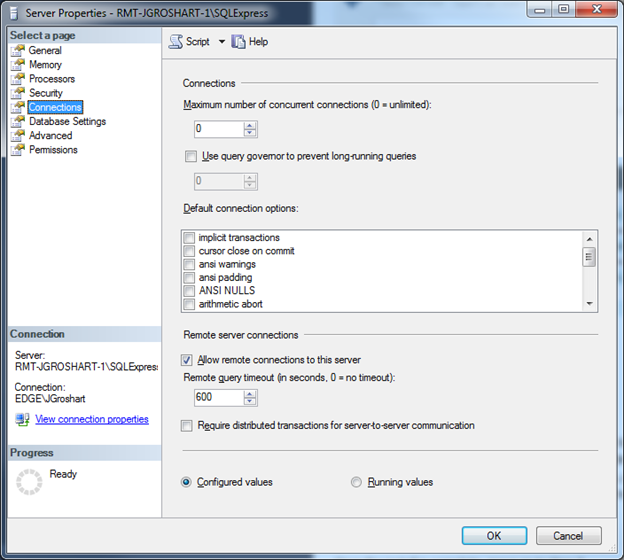Viewport: 624px width, 560px height.
Task: Click the OK button
Action: coord(494,536)
